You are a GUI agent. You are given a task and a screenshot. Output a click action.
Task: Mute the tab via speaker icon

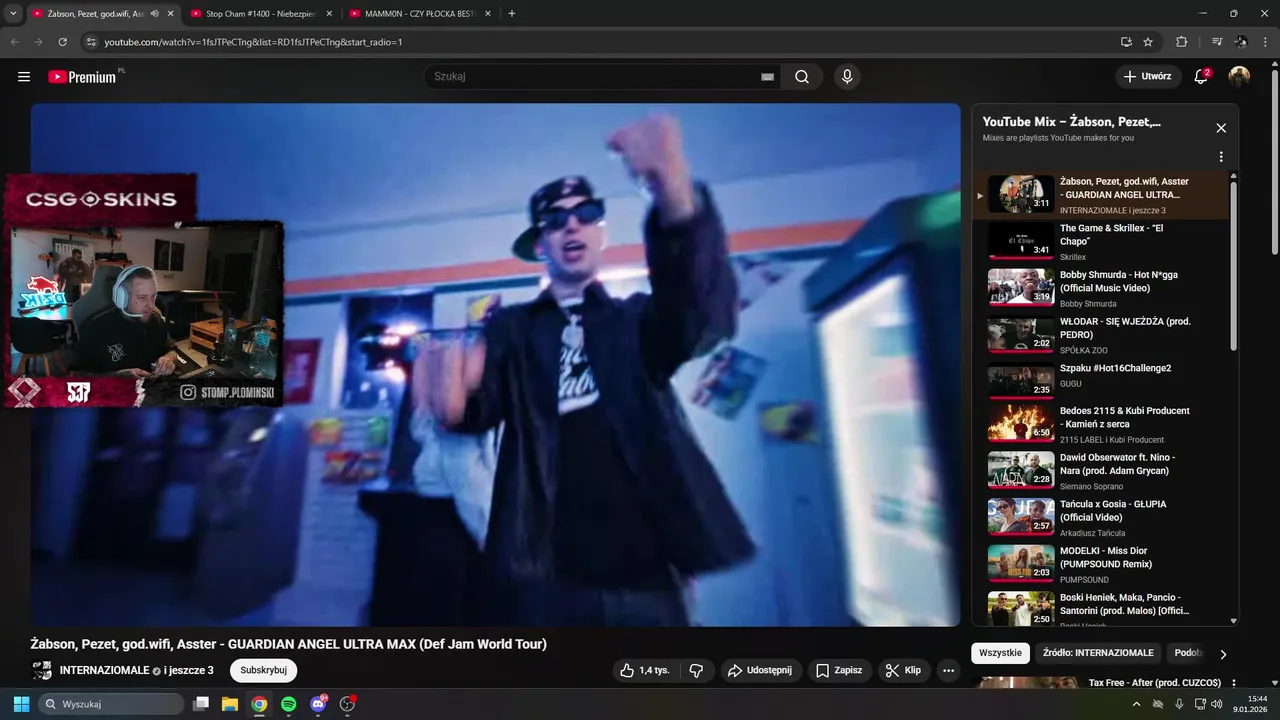point(154,14)
